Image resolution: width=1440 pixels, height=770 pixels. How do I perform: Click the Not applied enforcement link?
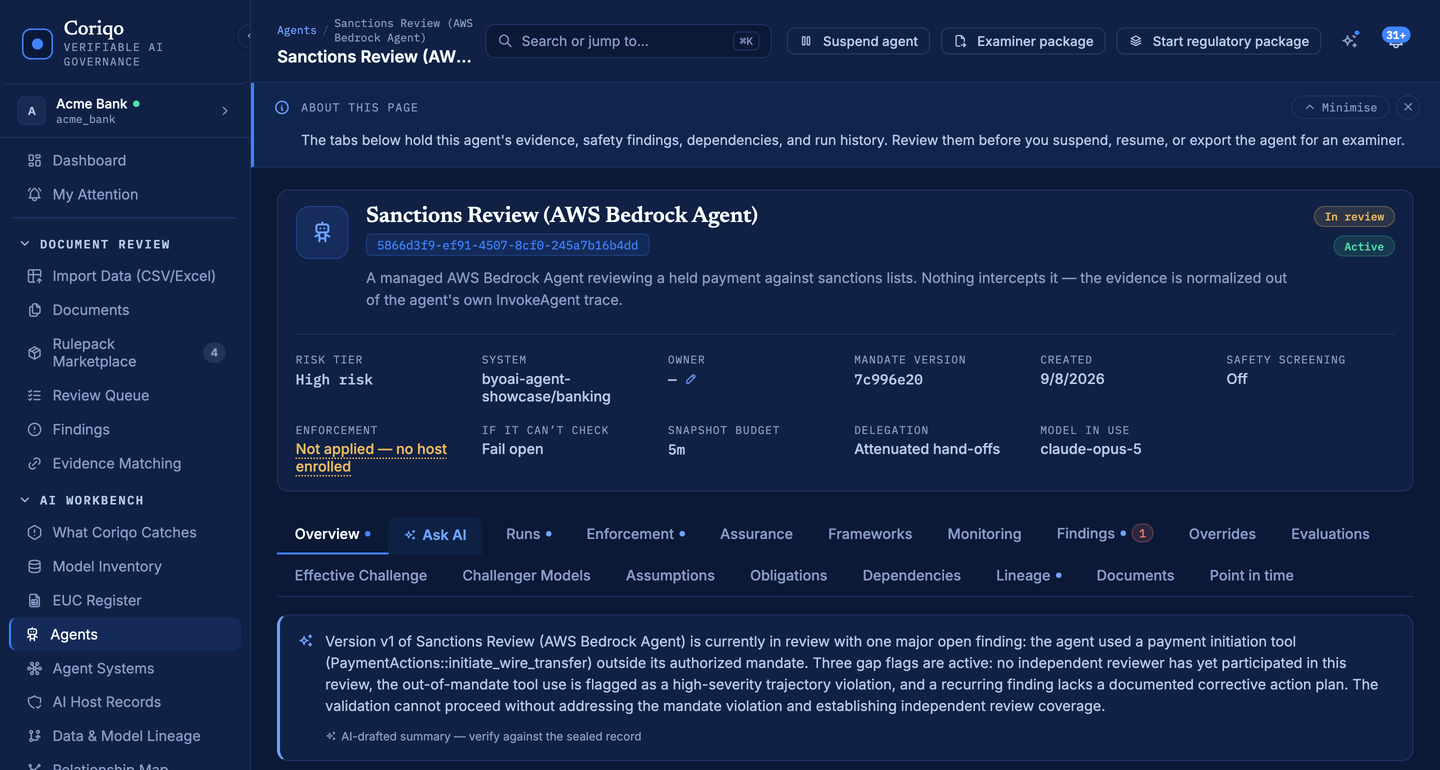point(371,458)
